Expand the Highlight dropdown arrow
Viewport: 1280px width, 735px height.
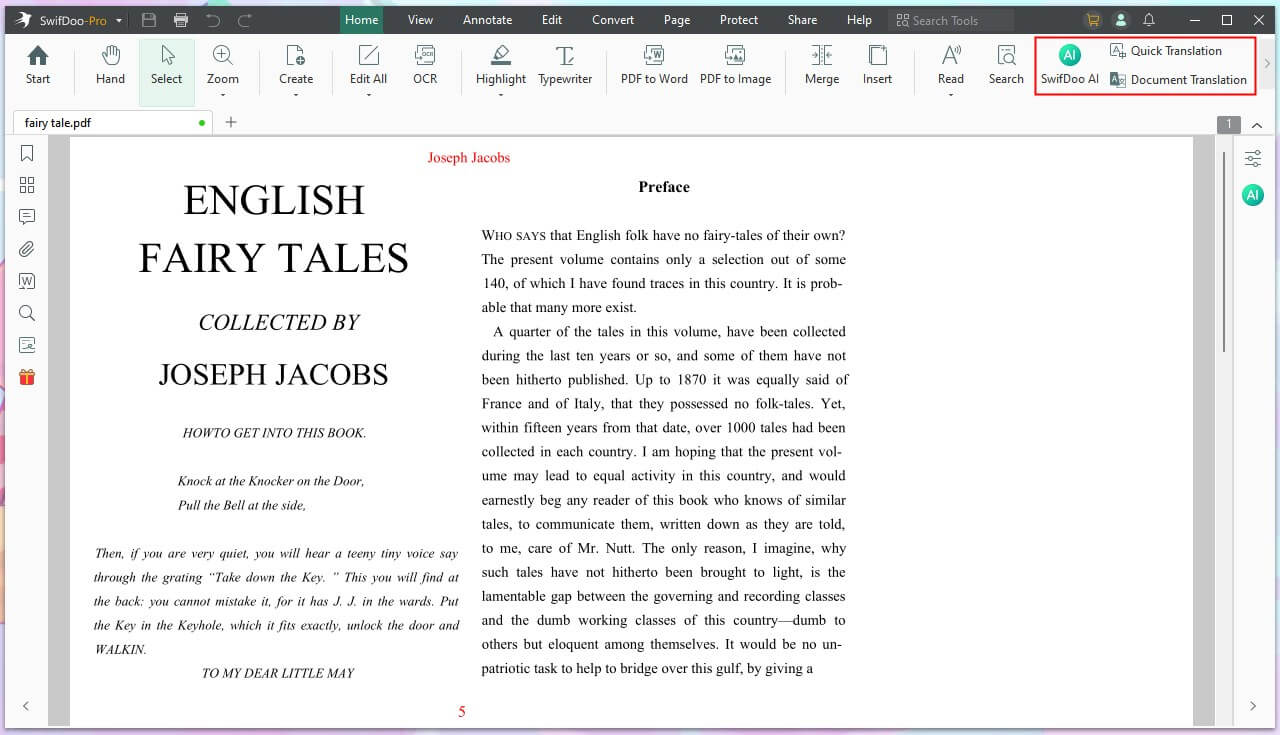501,95
